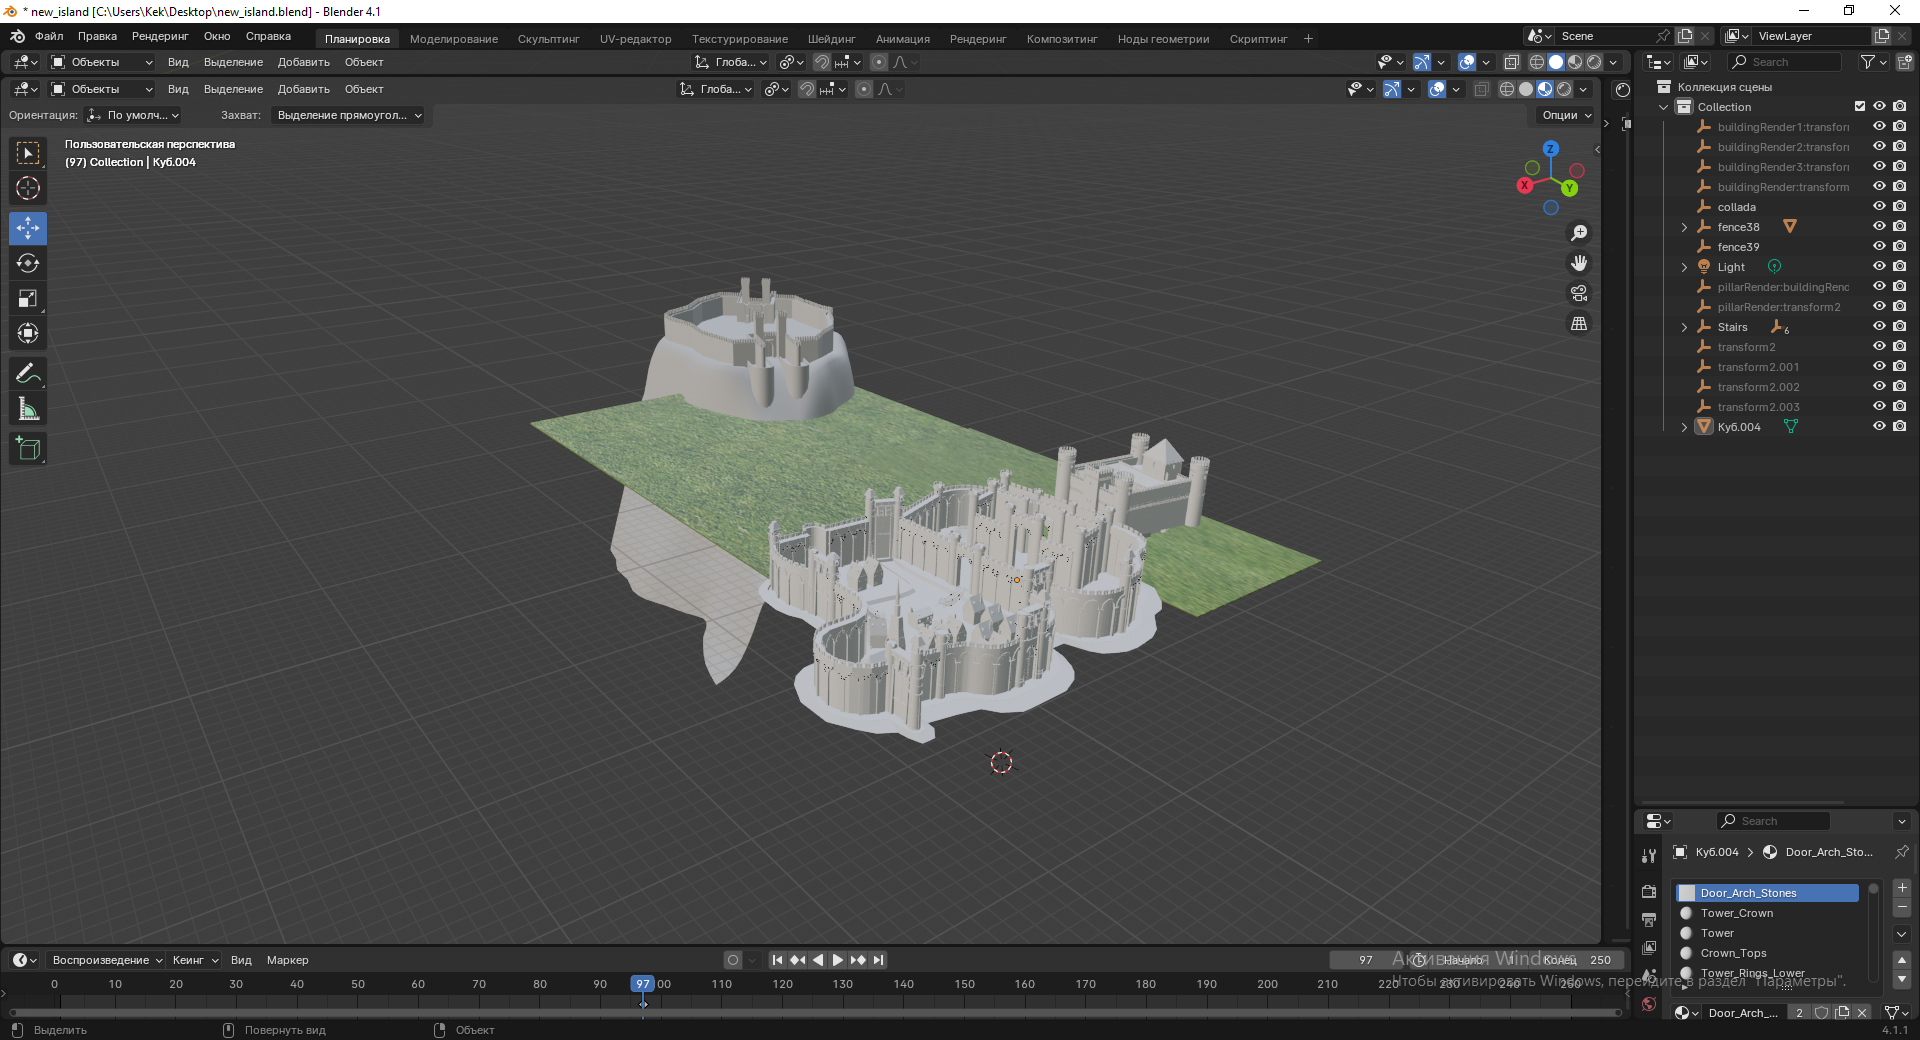Move the material slot up
The height and width of the screenshot is (1040, 1920).
(1902, 960)
